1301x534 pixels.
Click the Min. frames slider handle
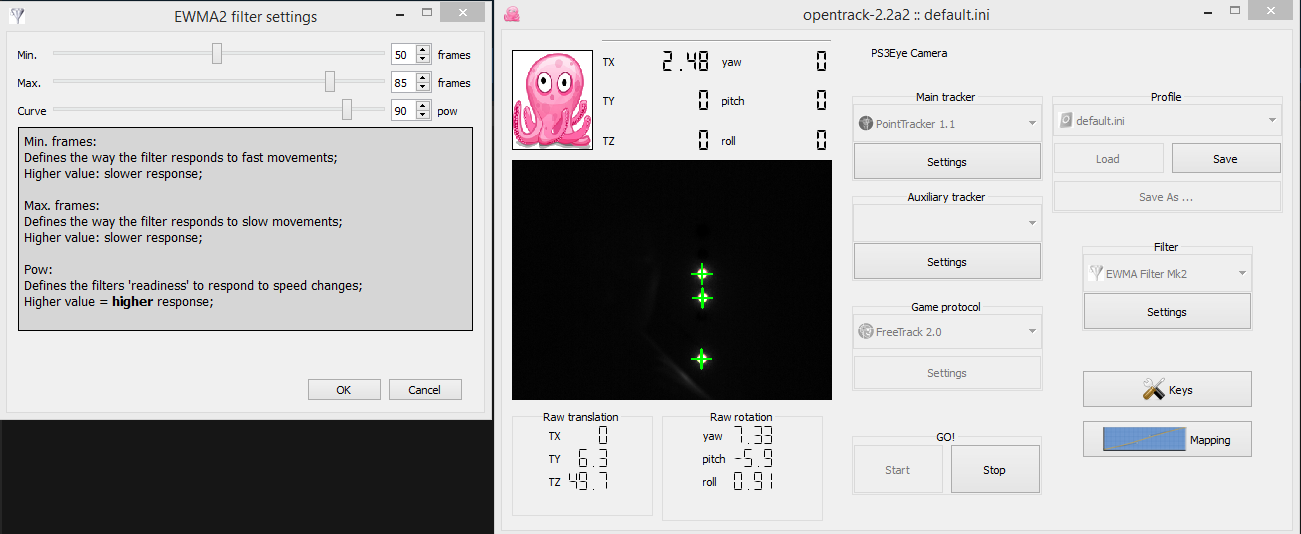[x=217, y=54]
